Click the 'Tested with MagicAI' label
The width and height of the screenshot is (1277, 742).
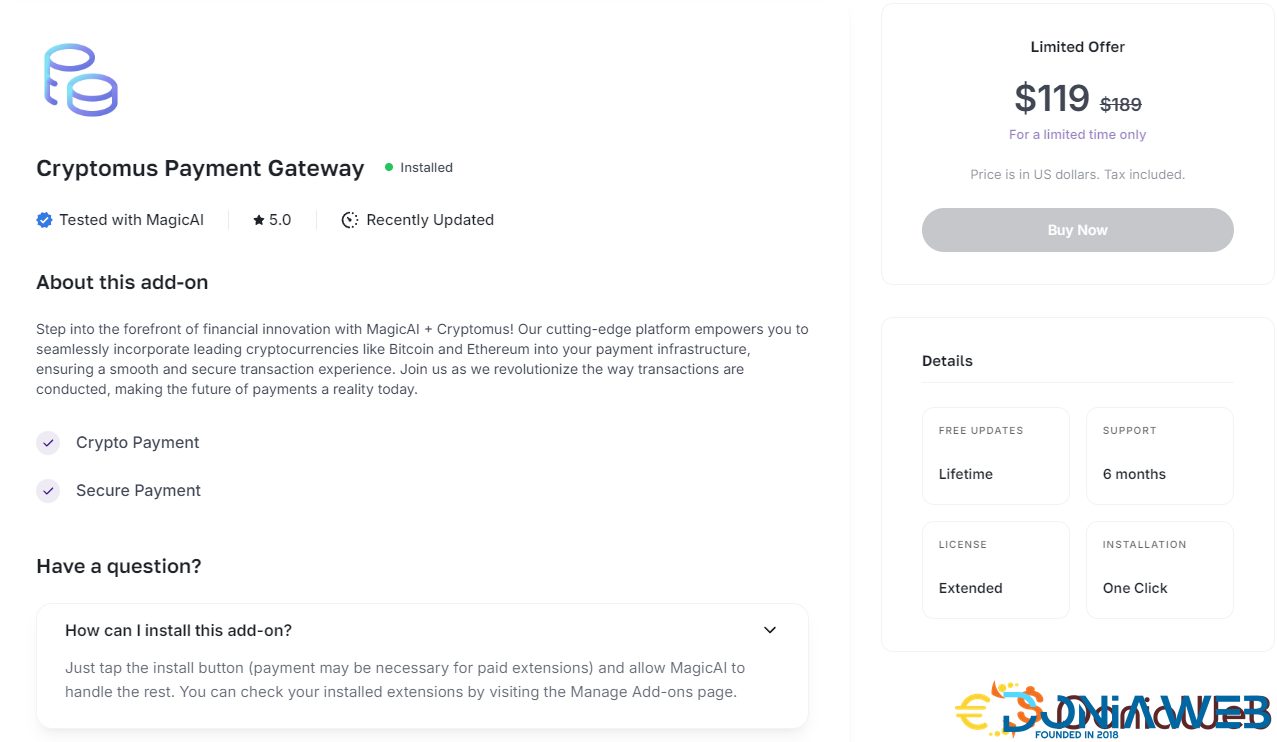131,220
